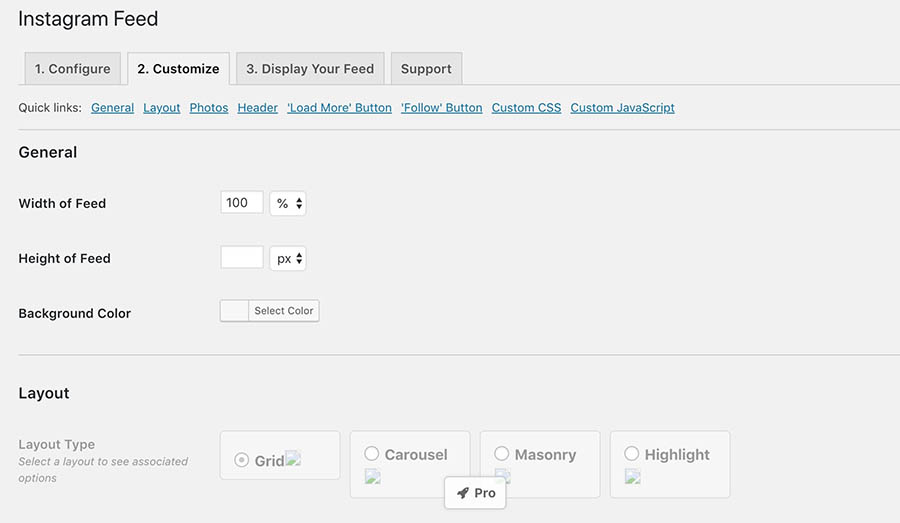Jump to the Custom JavaScript quick link
Image resolution: width=900 pixels, height=523 pixels.
(622, 108)
